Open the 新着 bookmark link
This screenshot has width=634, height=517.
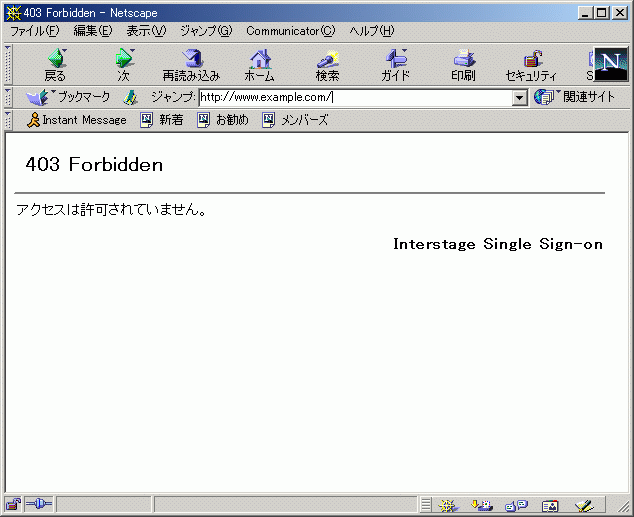point(162,120)
